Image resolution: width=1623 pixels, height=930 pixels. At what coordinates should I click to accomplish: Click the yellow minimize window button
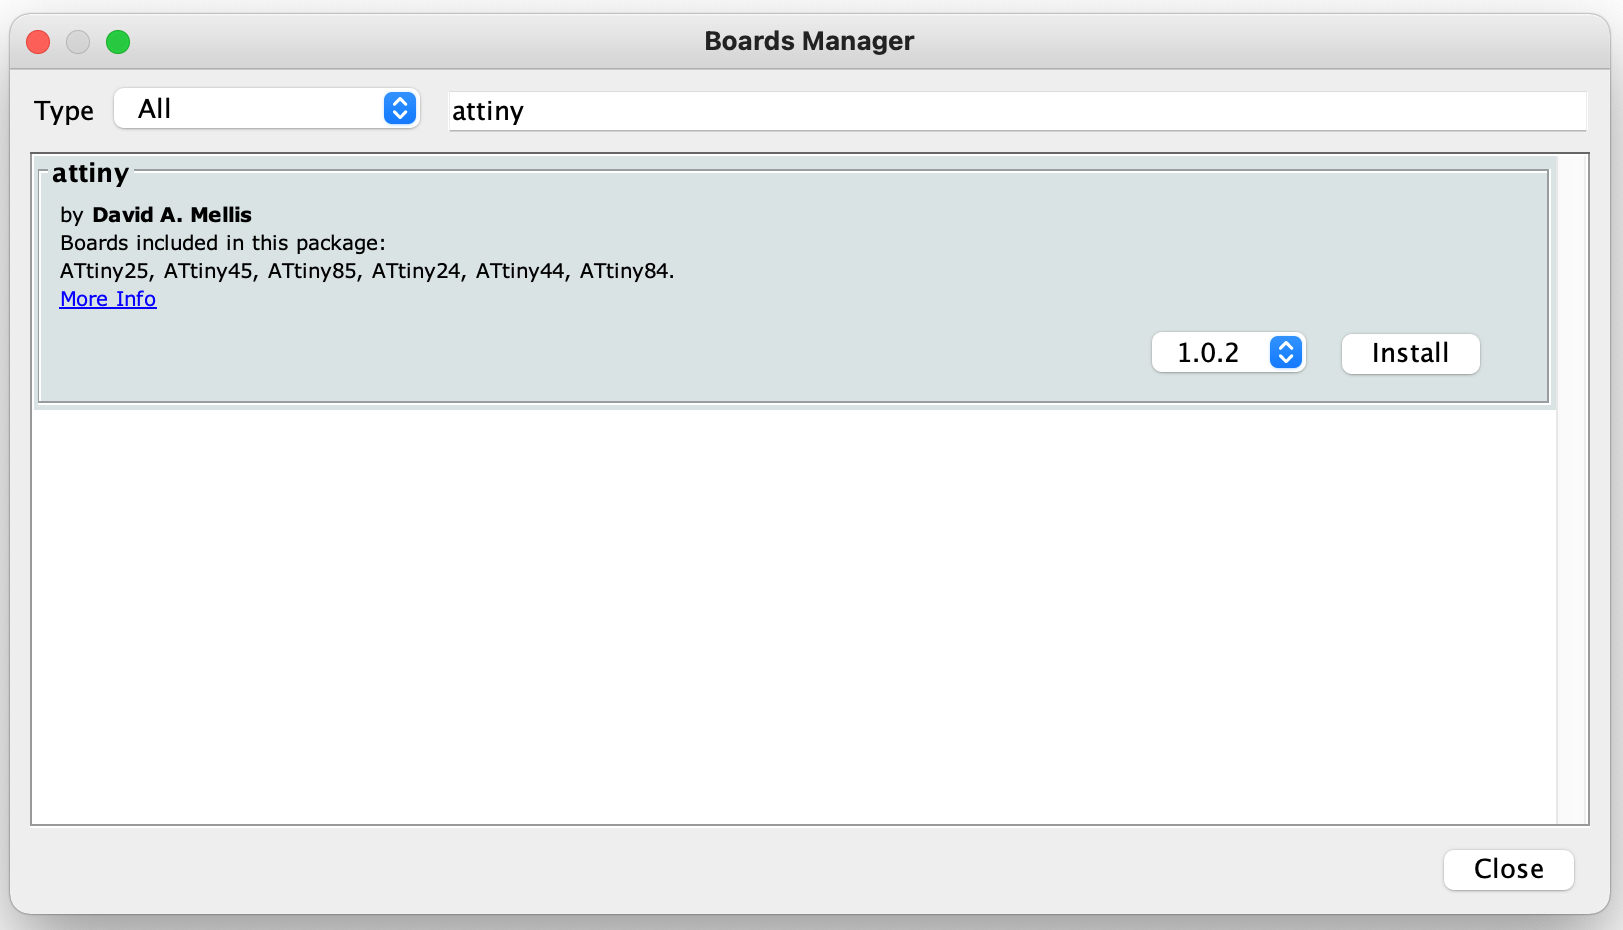(78, 42)
